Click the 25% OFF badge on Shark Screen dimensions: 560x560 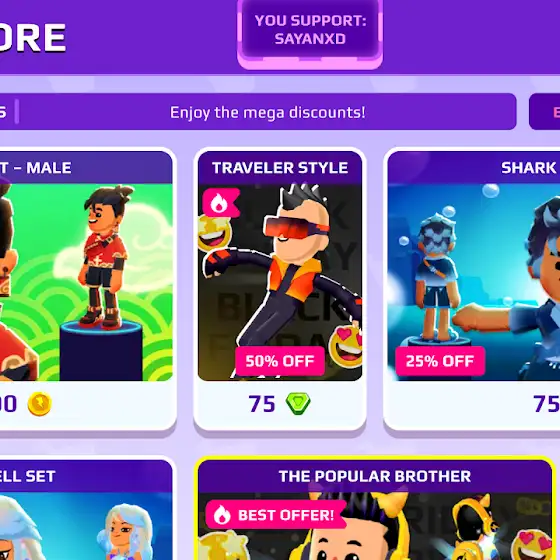point(440,361)
